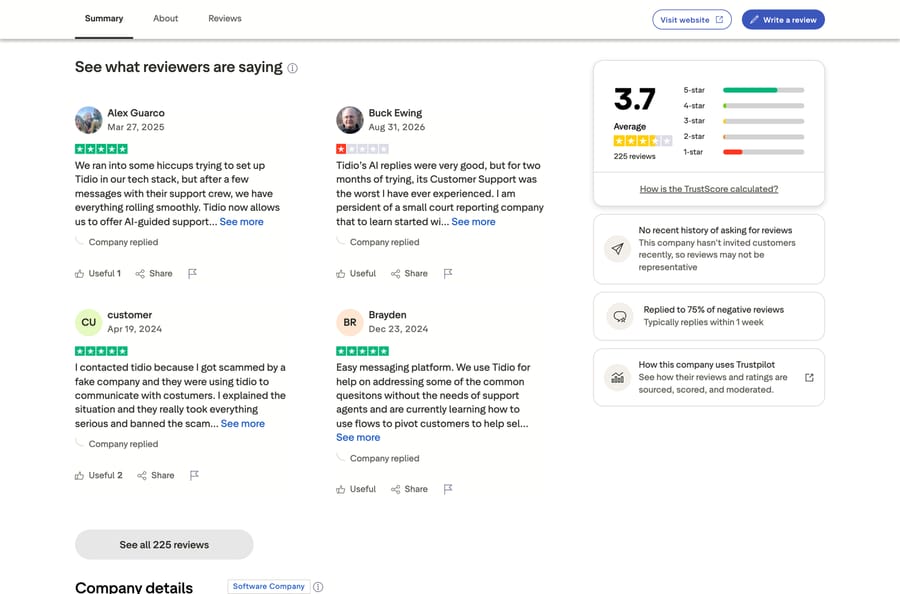This screenshot has width=900, height=594.
Task: Open Alex Guarco's profile picture
Action: (x=88, y=120)
